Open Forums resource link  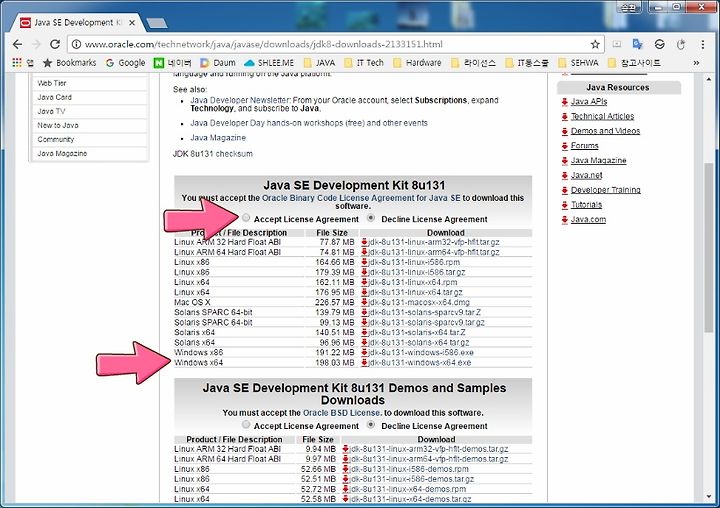[585, 146]
